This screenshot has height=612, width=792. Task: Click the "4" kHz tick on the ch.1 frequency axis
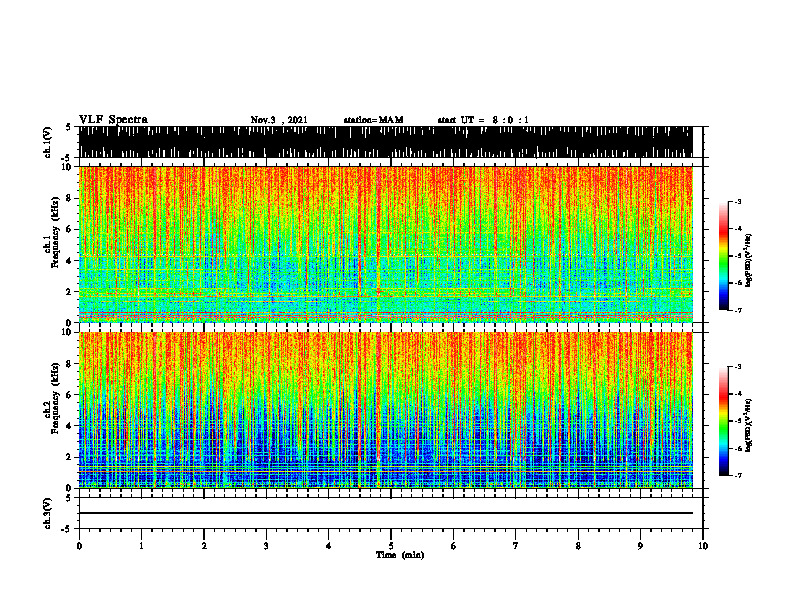tap(69, 261)
